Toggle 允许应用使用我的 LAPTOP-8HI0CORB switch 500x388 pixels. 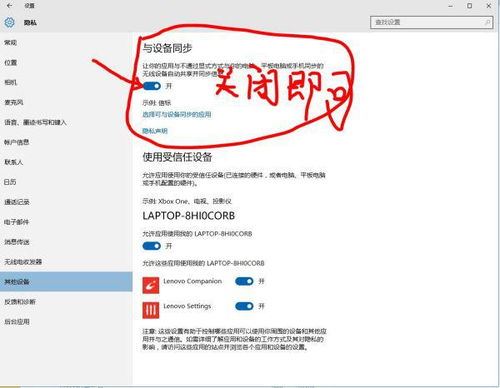152,246
